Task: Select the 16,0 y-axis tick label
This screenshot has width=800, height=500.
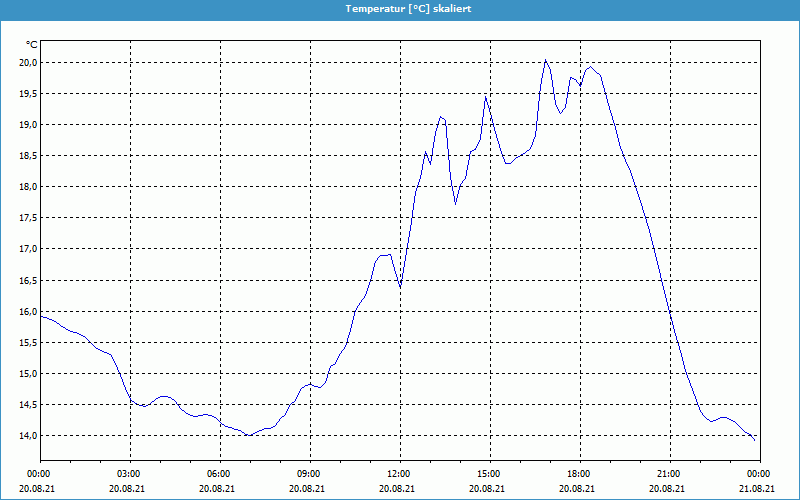Action: (27, 312)
